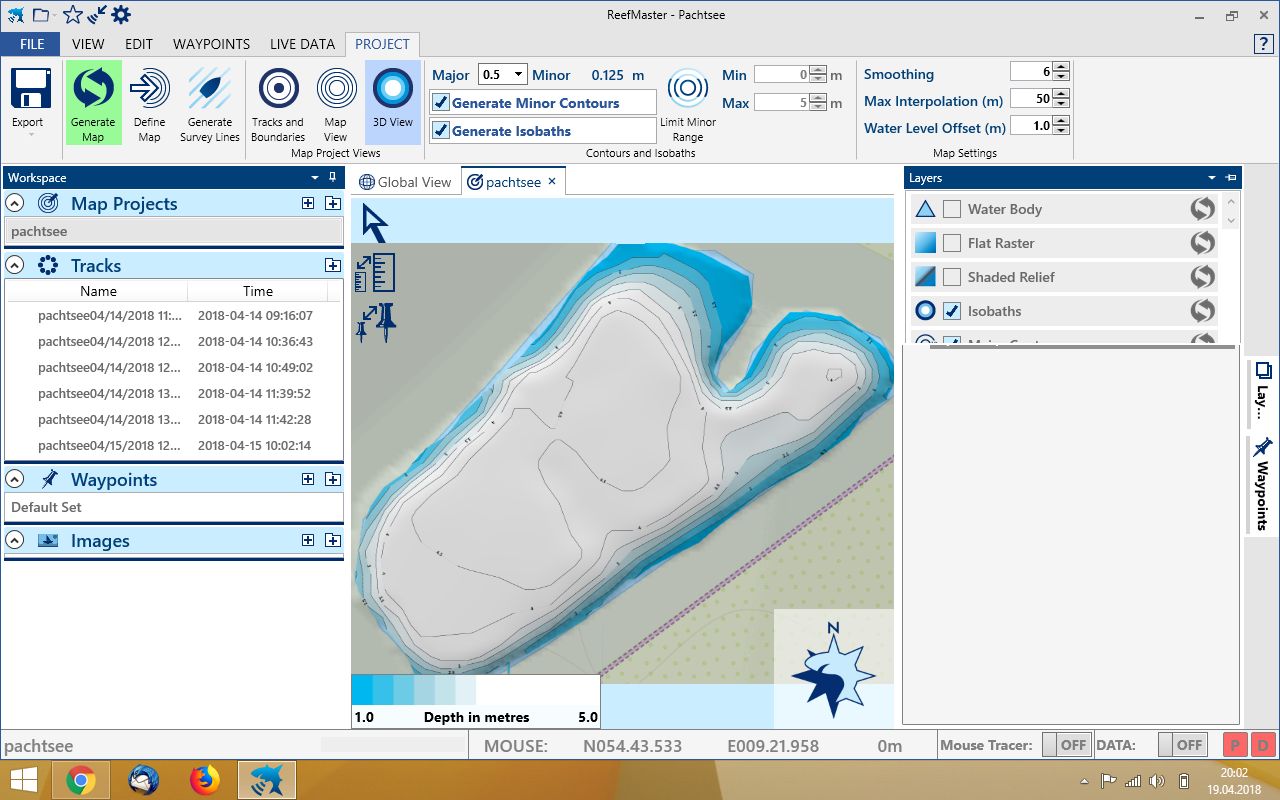Open the WAYPOINTS ribbon tab

click(x=211, y=44)
